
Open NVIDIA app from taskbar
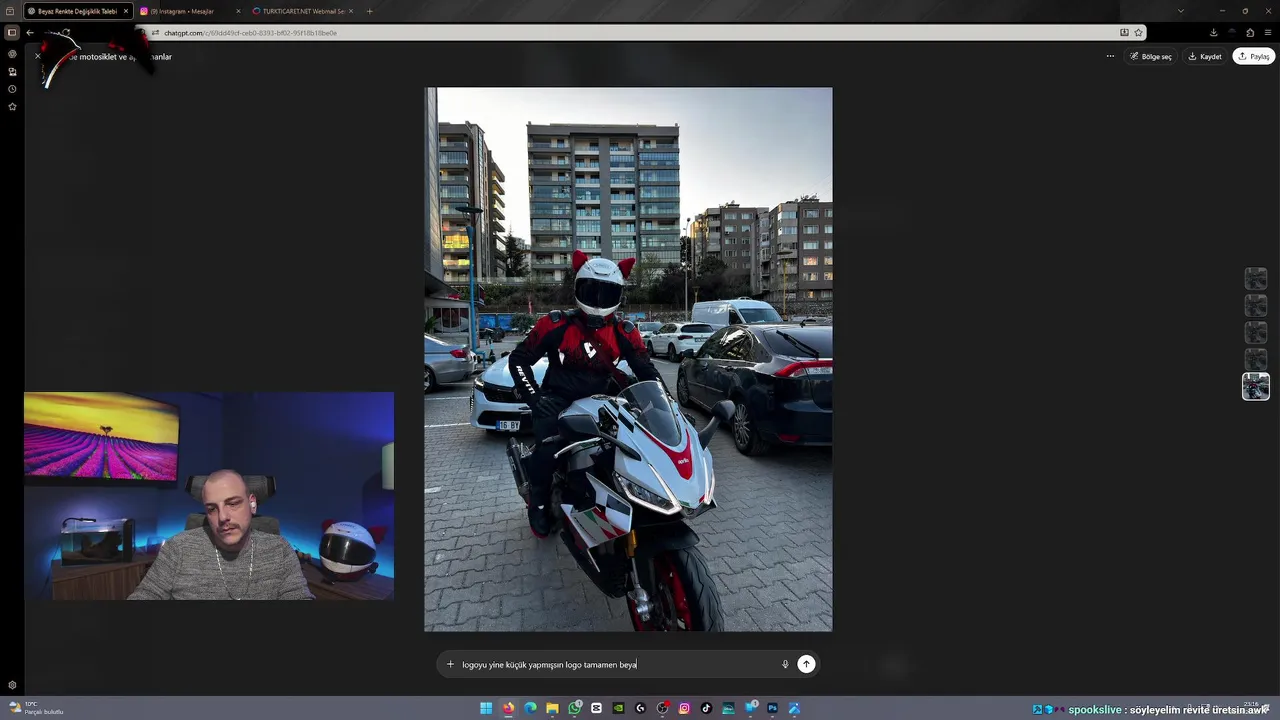(x=618, y=708)
